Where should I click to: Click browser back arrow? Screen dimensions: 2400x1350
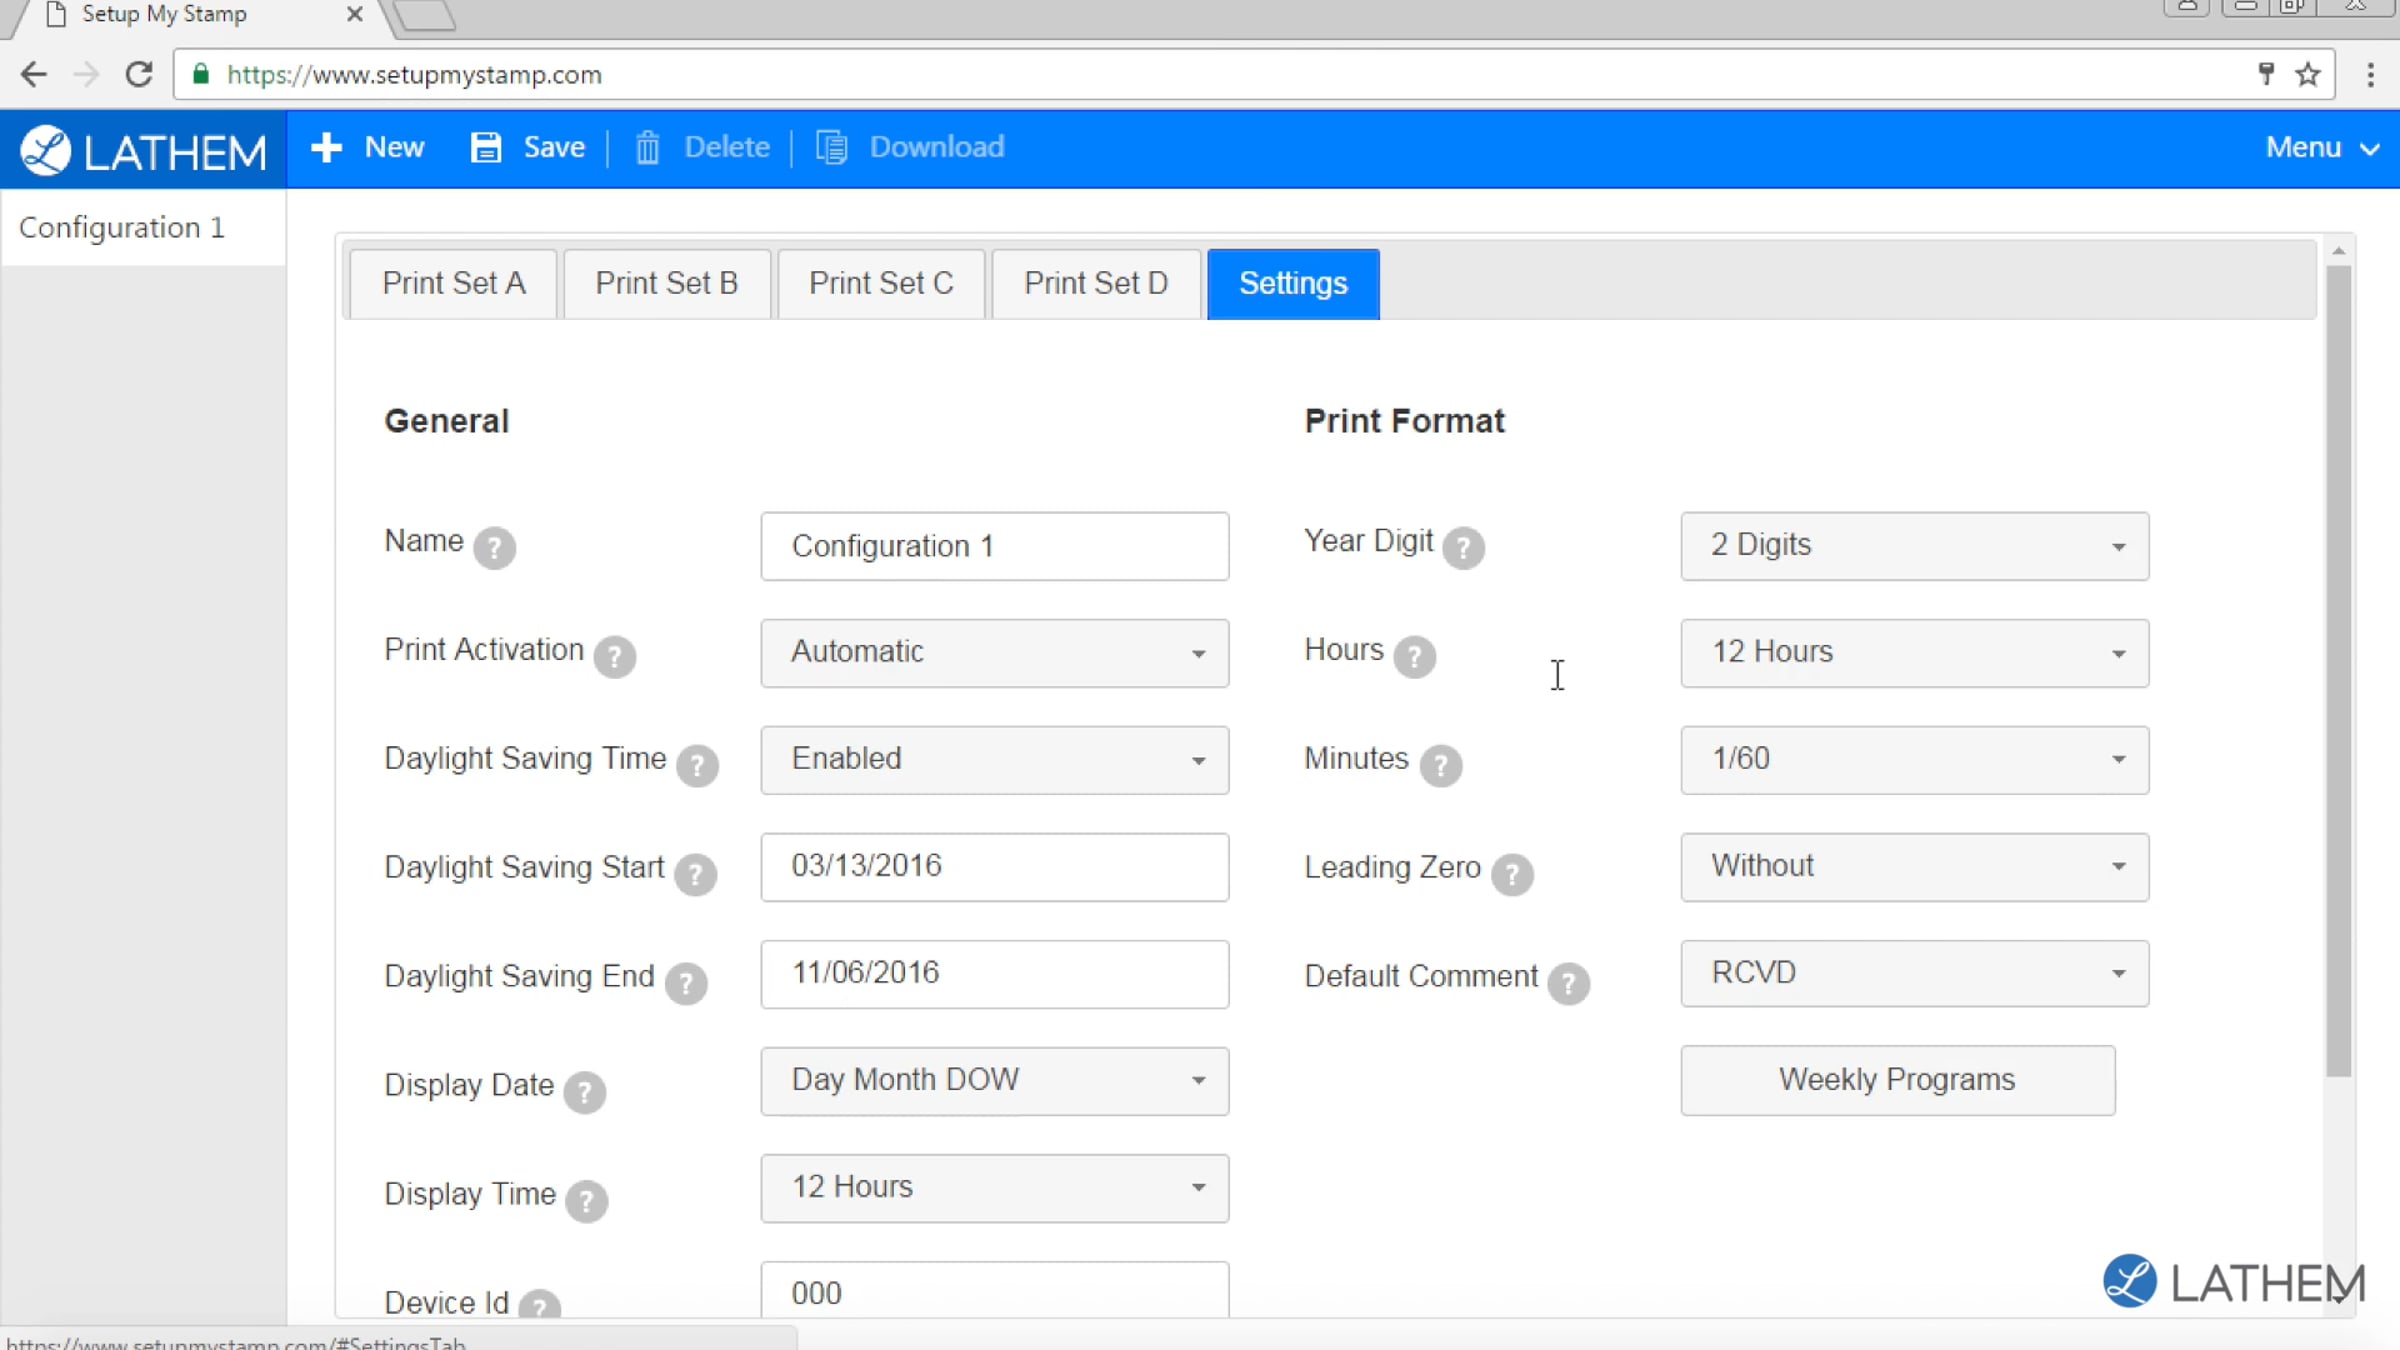[33, 74]
